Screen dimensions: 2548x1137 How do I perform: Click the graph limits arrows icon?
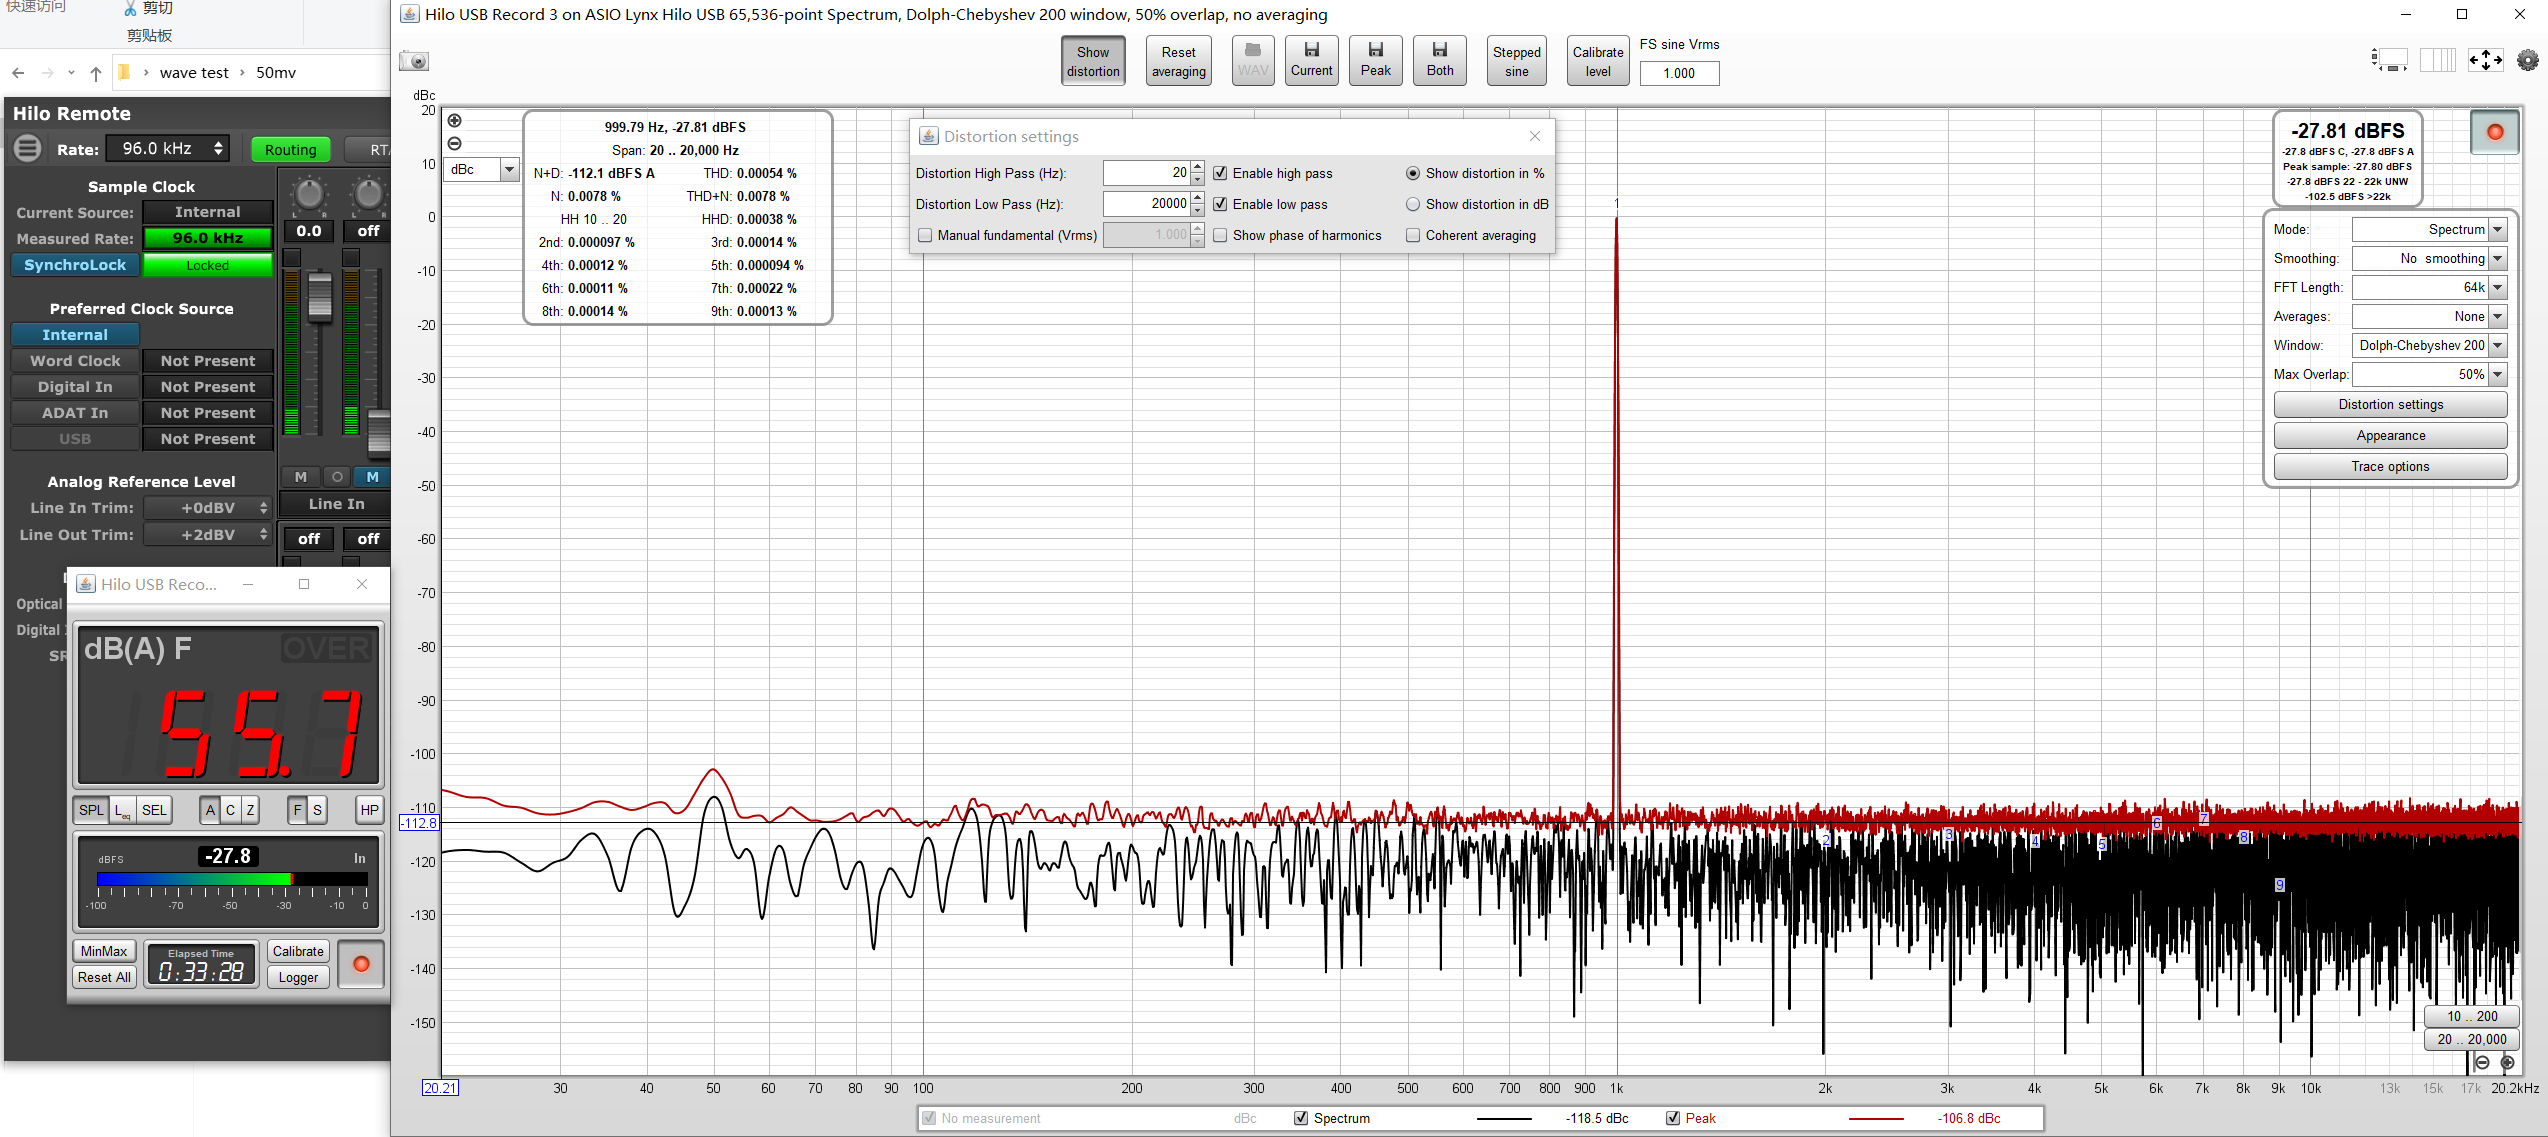[2486, 60]
